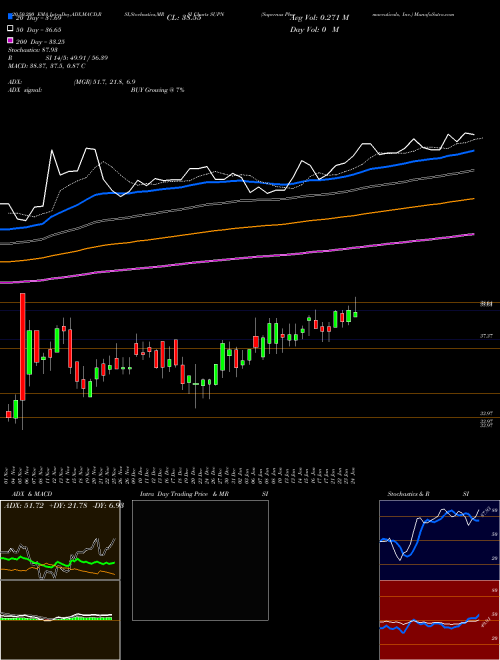The width and height of the screenshot is (500, 660).
Task: Select the '200 Day = 33.23' legend text
Action: click(40, 42)
